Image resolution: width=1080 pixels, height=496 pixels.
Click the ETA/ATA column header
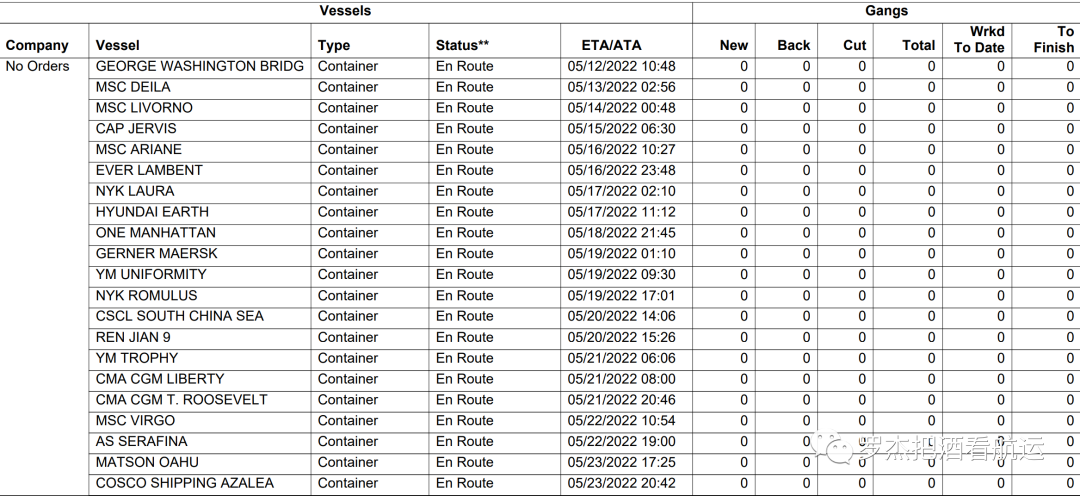pos(611,45)
